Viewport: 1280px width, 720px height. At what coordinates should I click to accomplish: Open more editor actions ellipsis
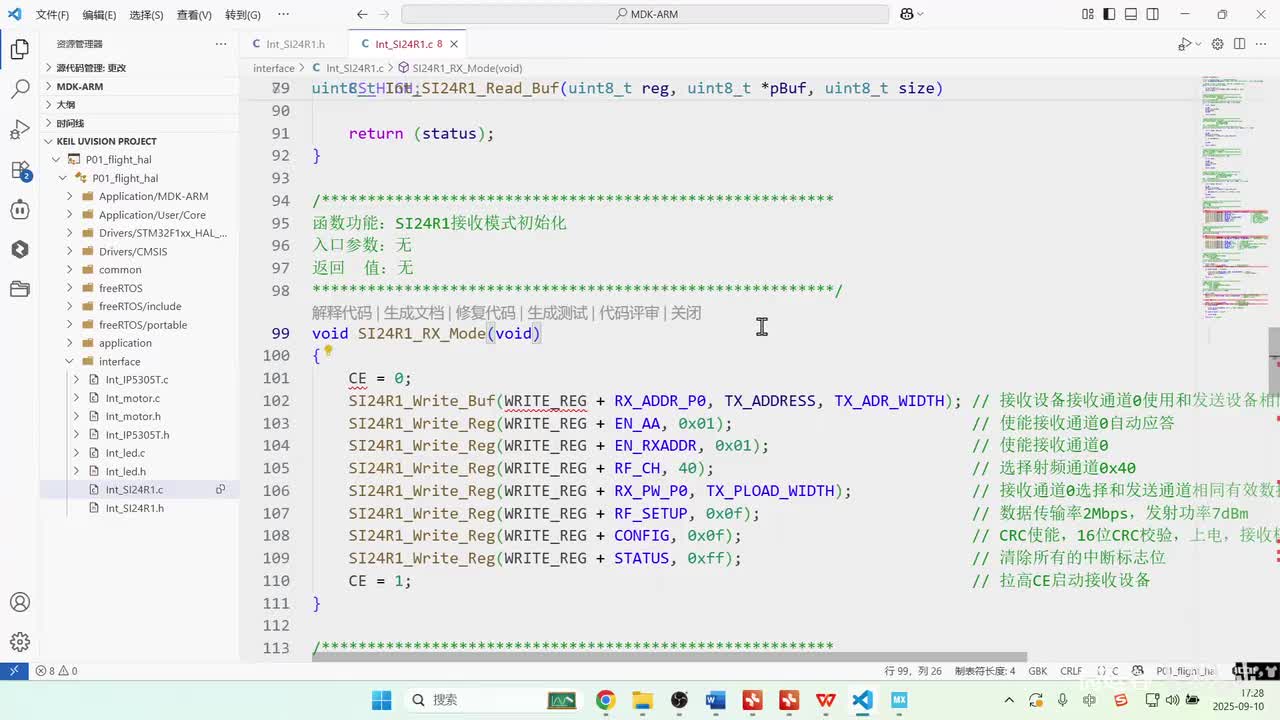pos(1262,44)
